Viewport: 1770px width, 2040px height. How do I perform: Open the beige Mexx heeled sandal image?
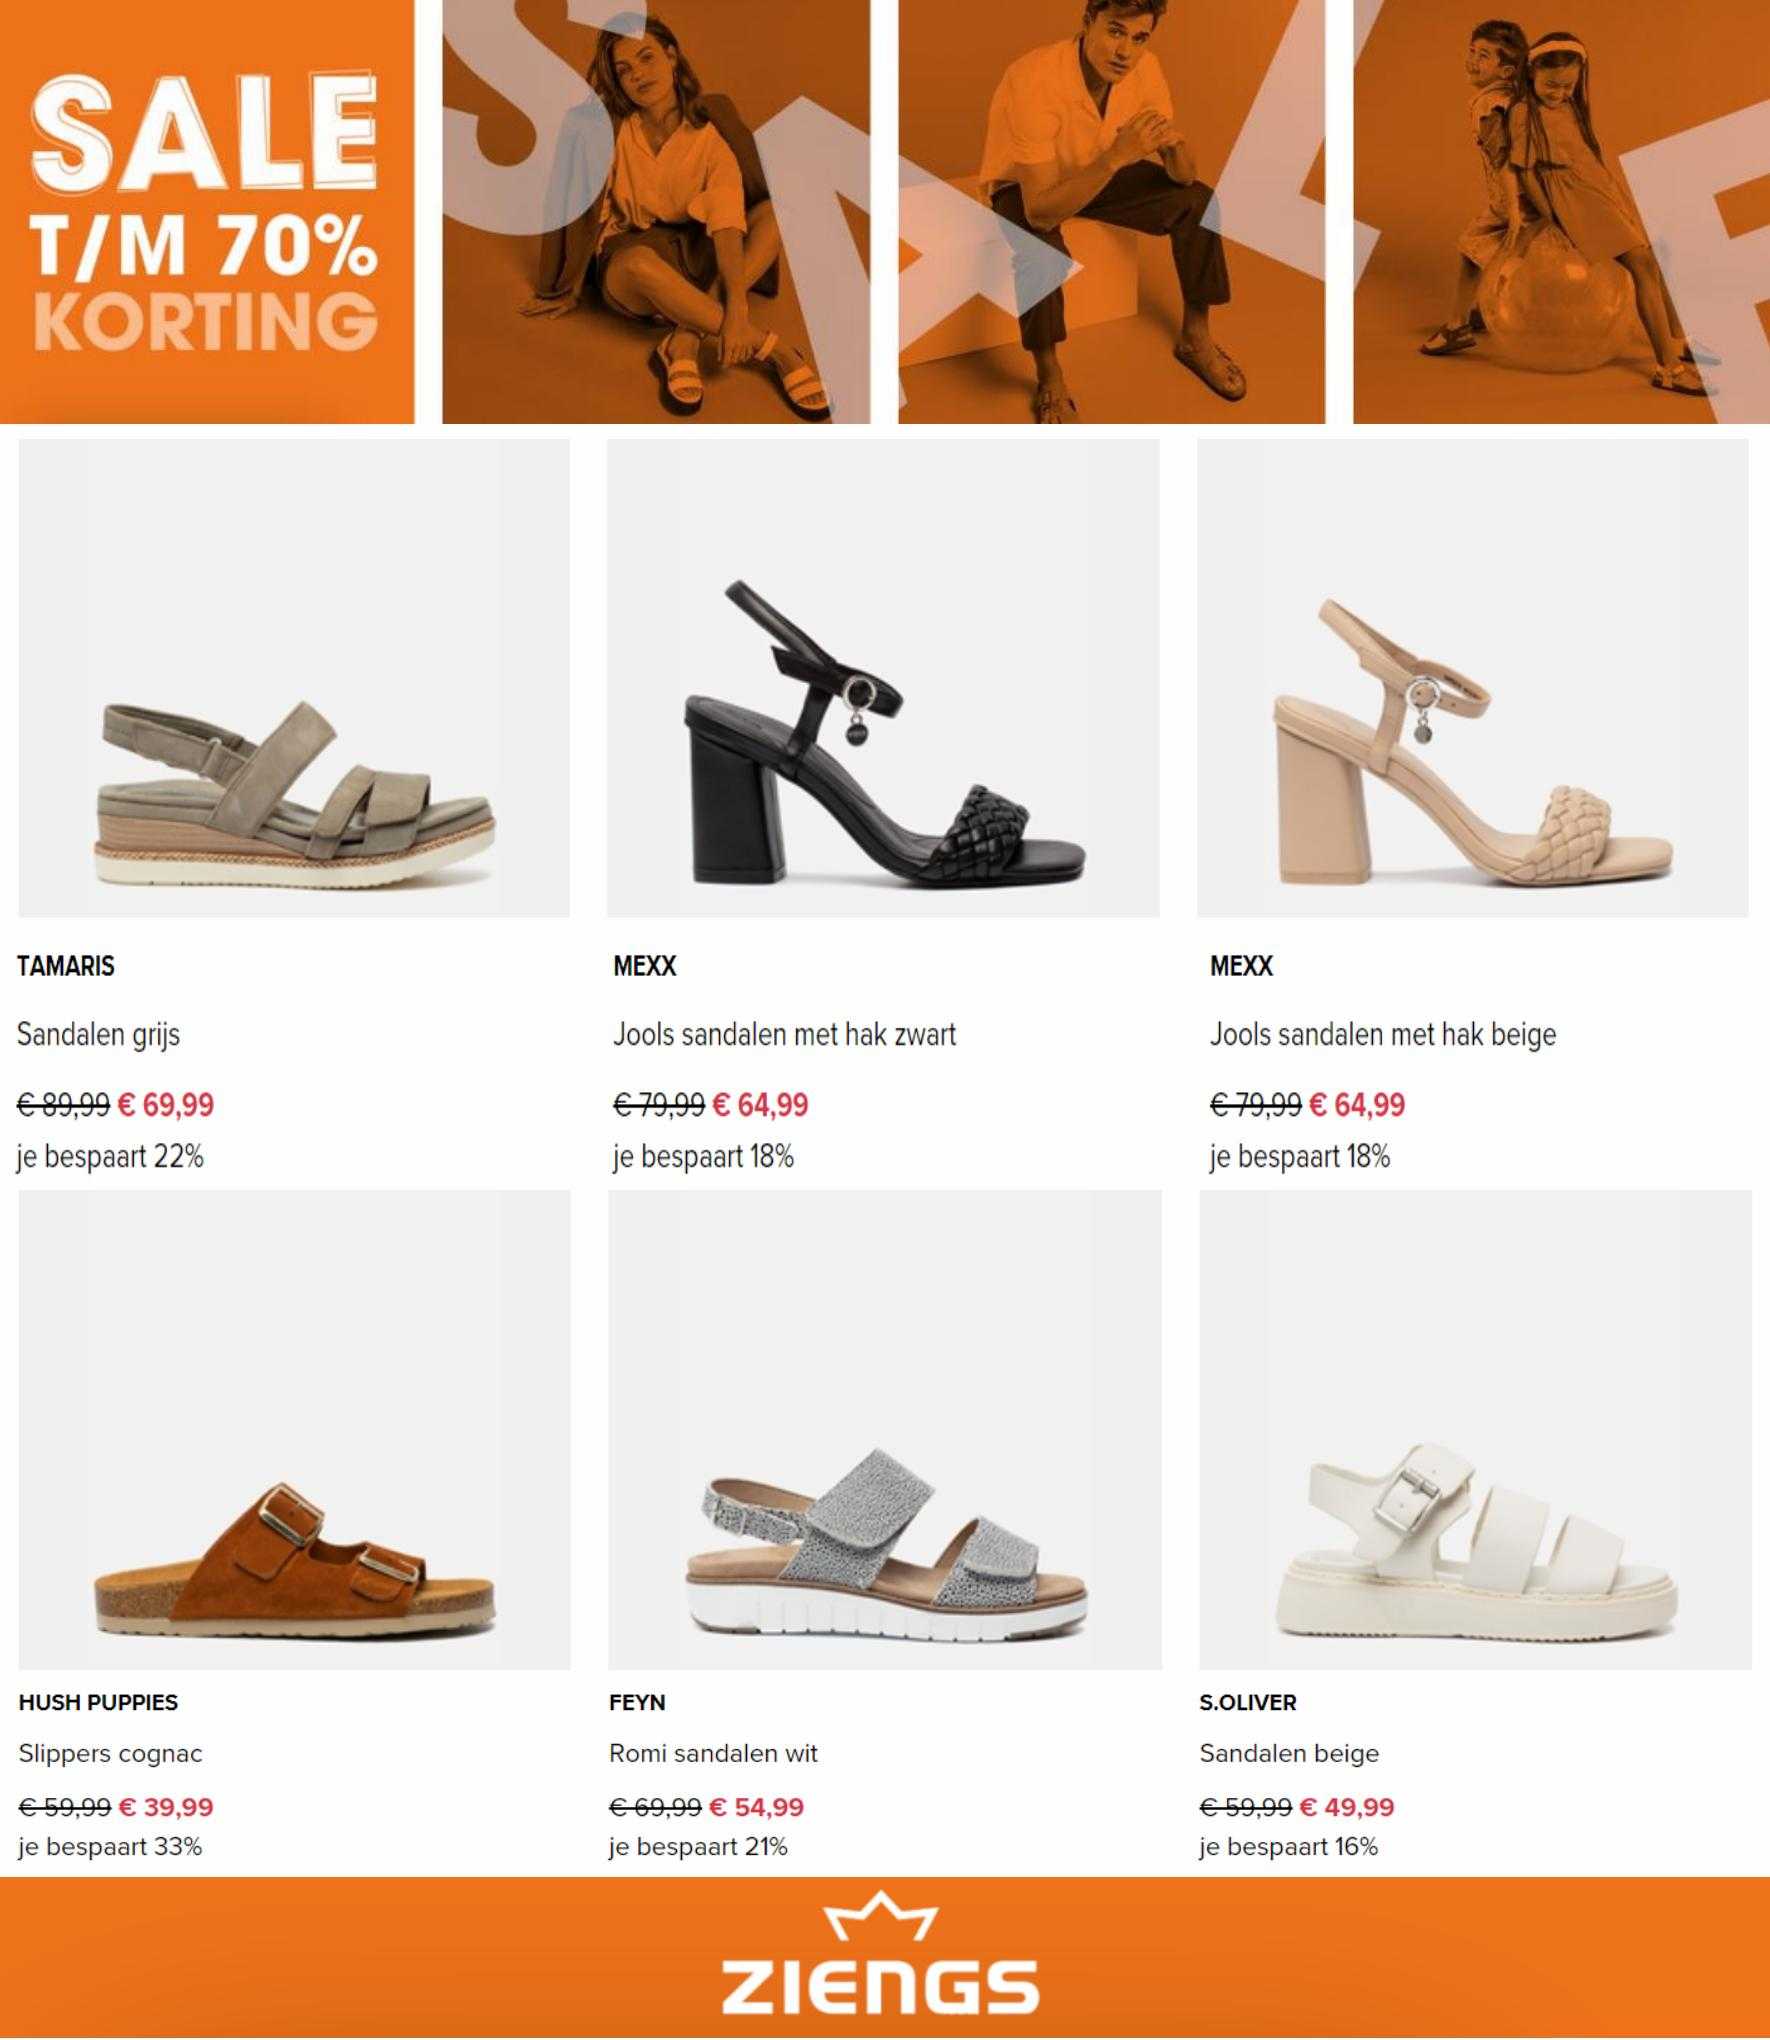[1473, 678]
